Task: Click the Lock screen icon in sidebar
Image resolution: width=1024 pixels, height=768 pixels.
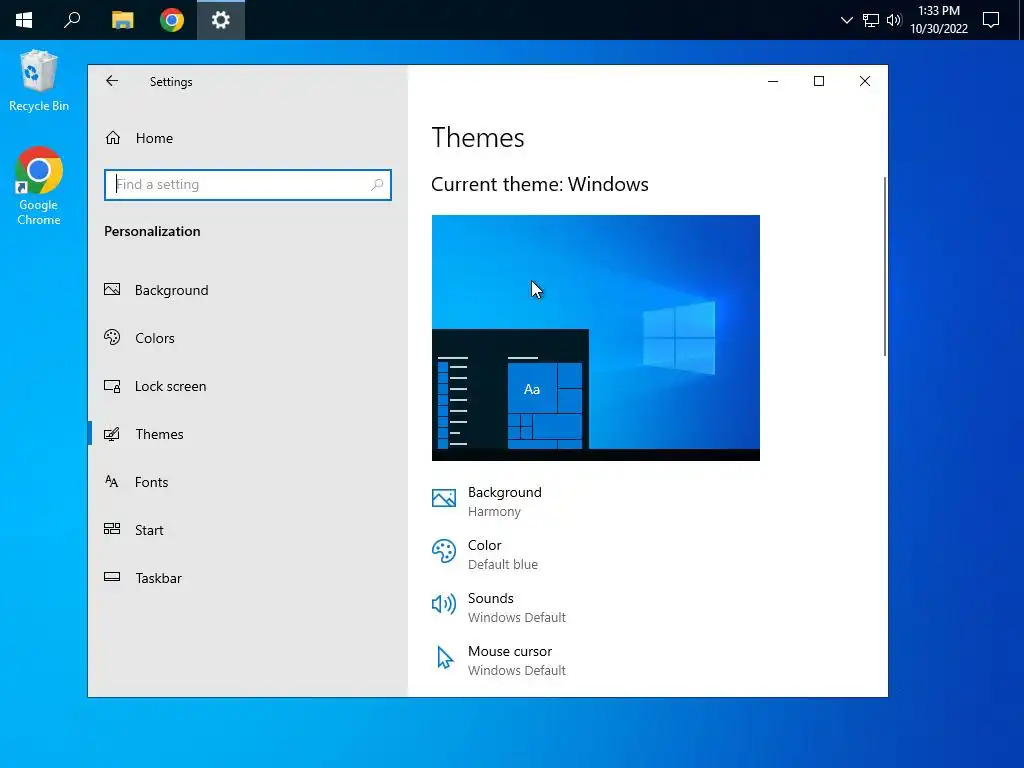Action: pos(112,386)
